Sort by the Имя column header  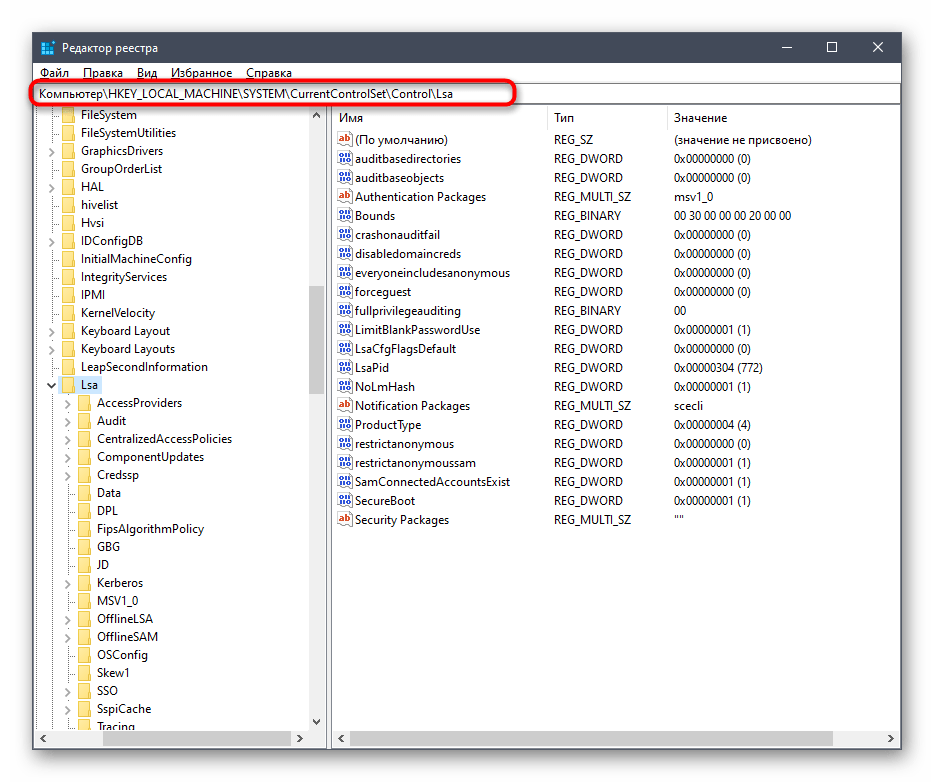pos(440,118)
